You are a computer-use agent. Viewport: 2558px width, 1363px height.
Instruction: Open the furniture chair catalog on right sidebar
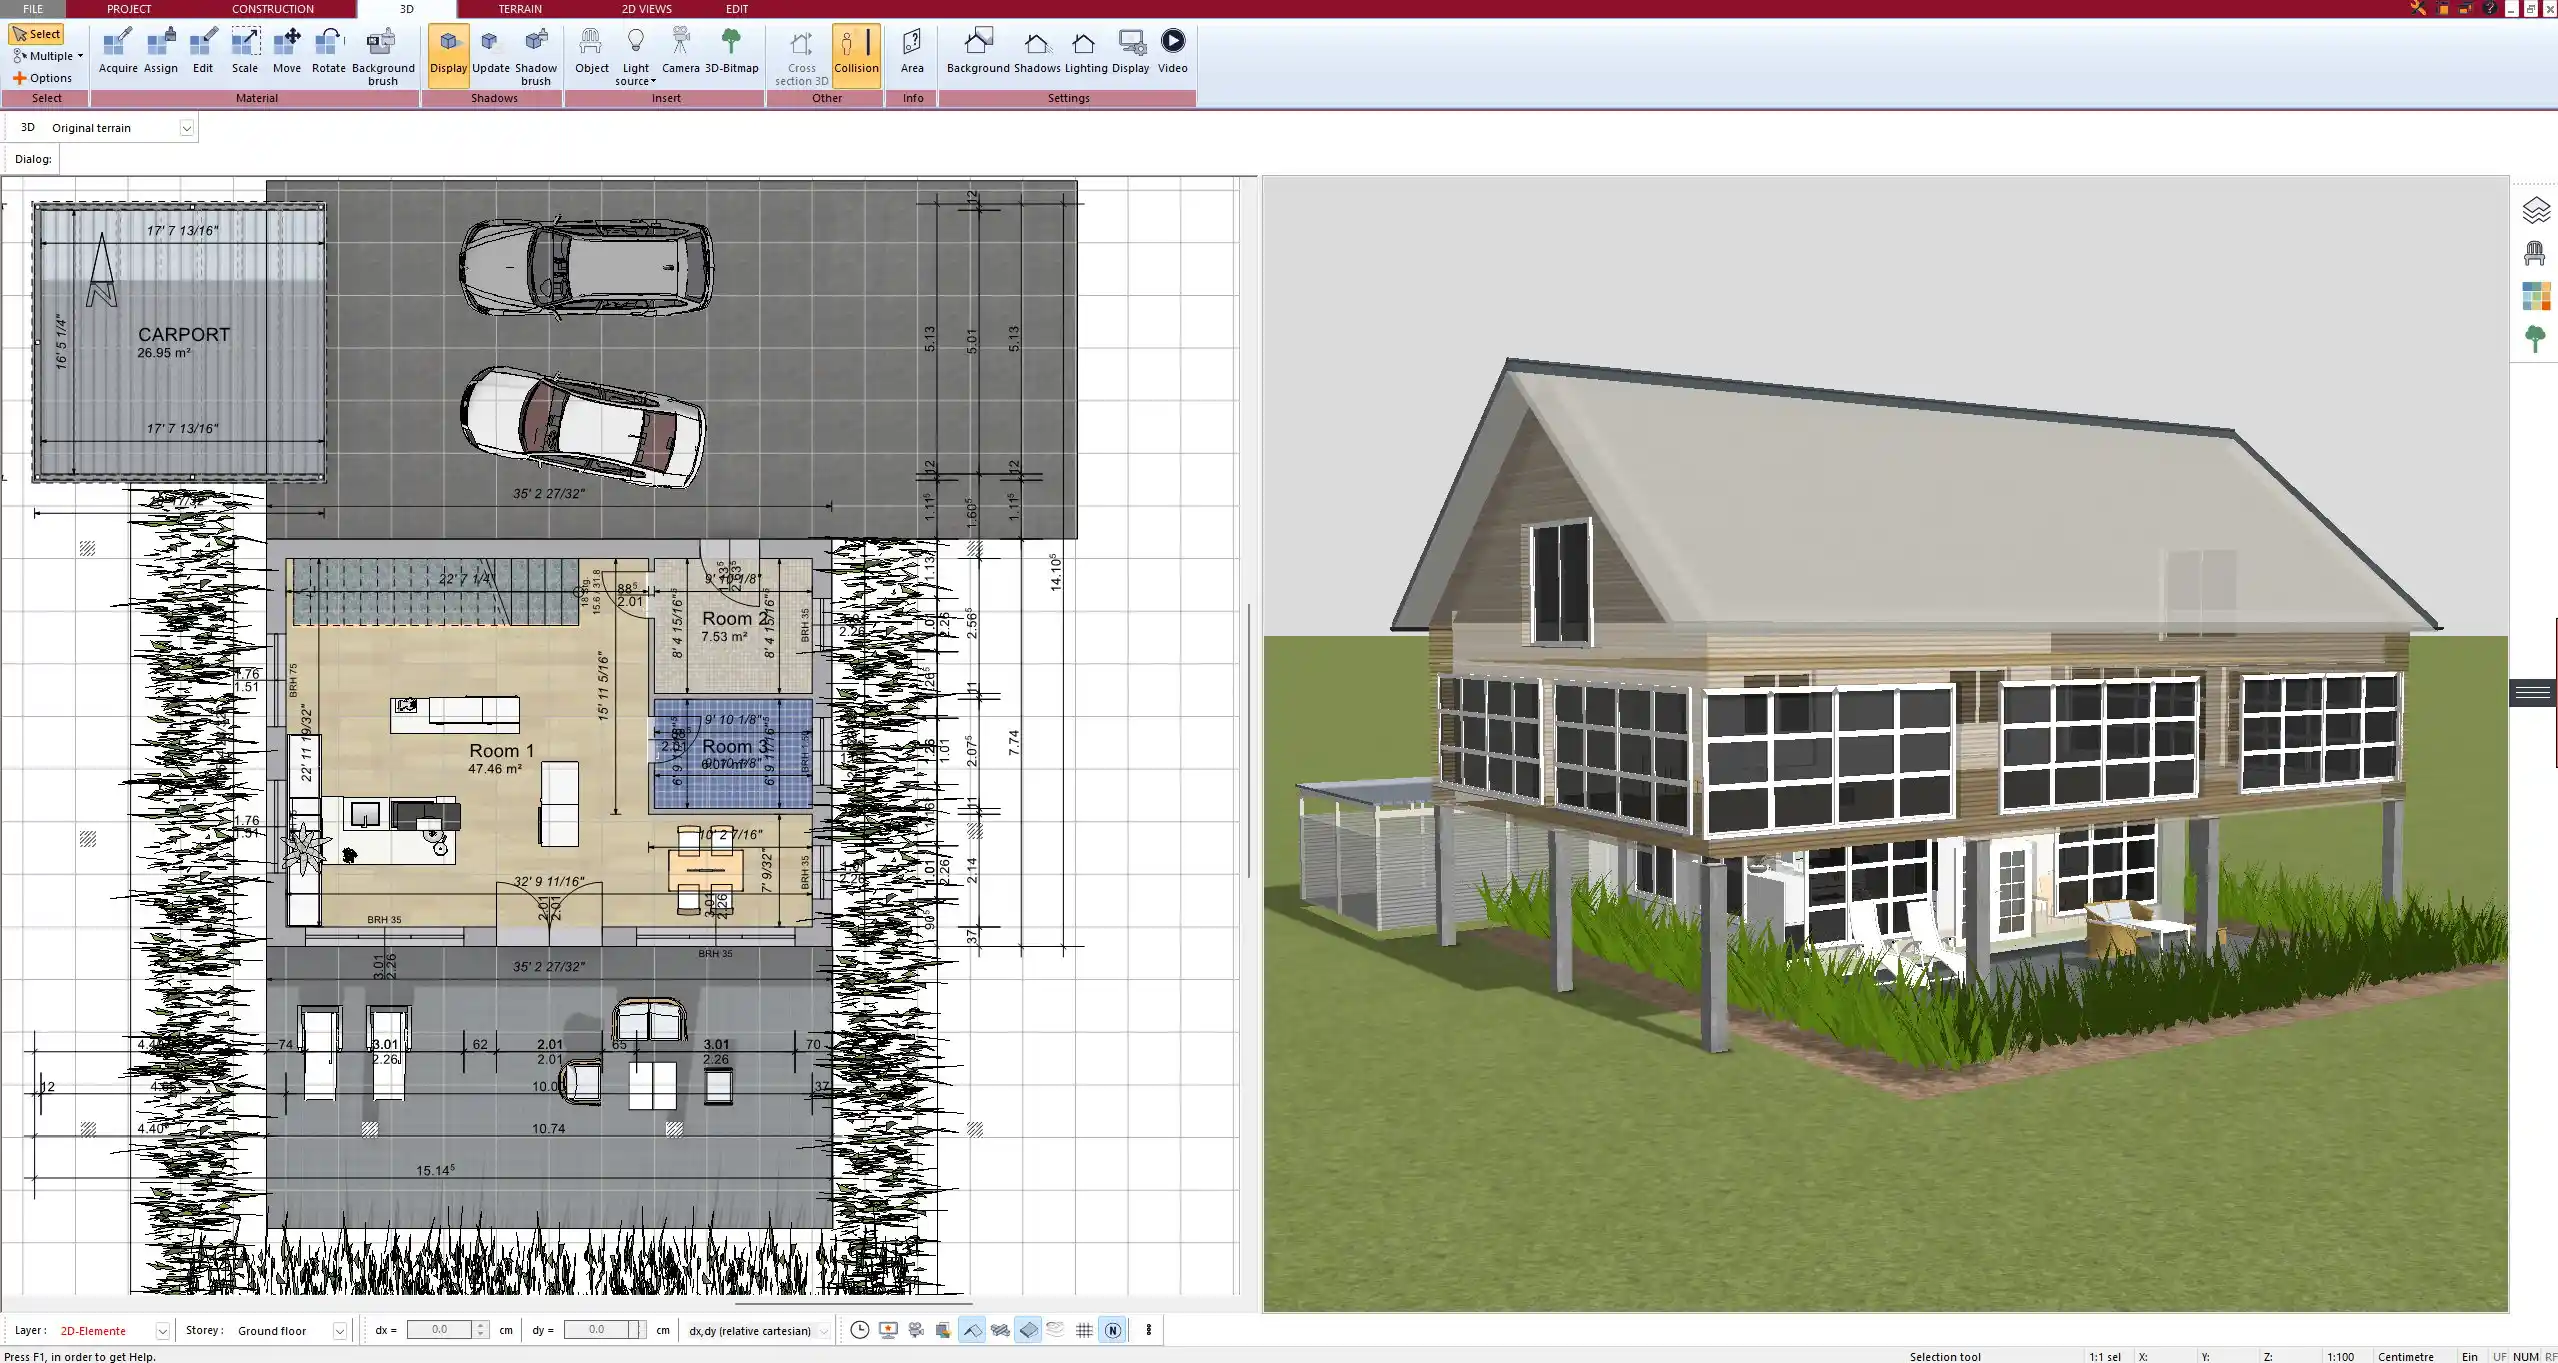(x=2535, y=253)
